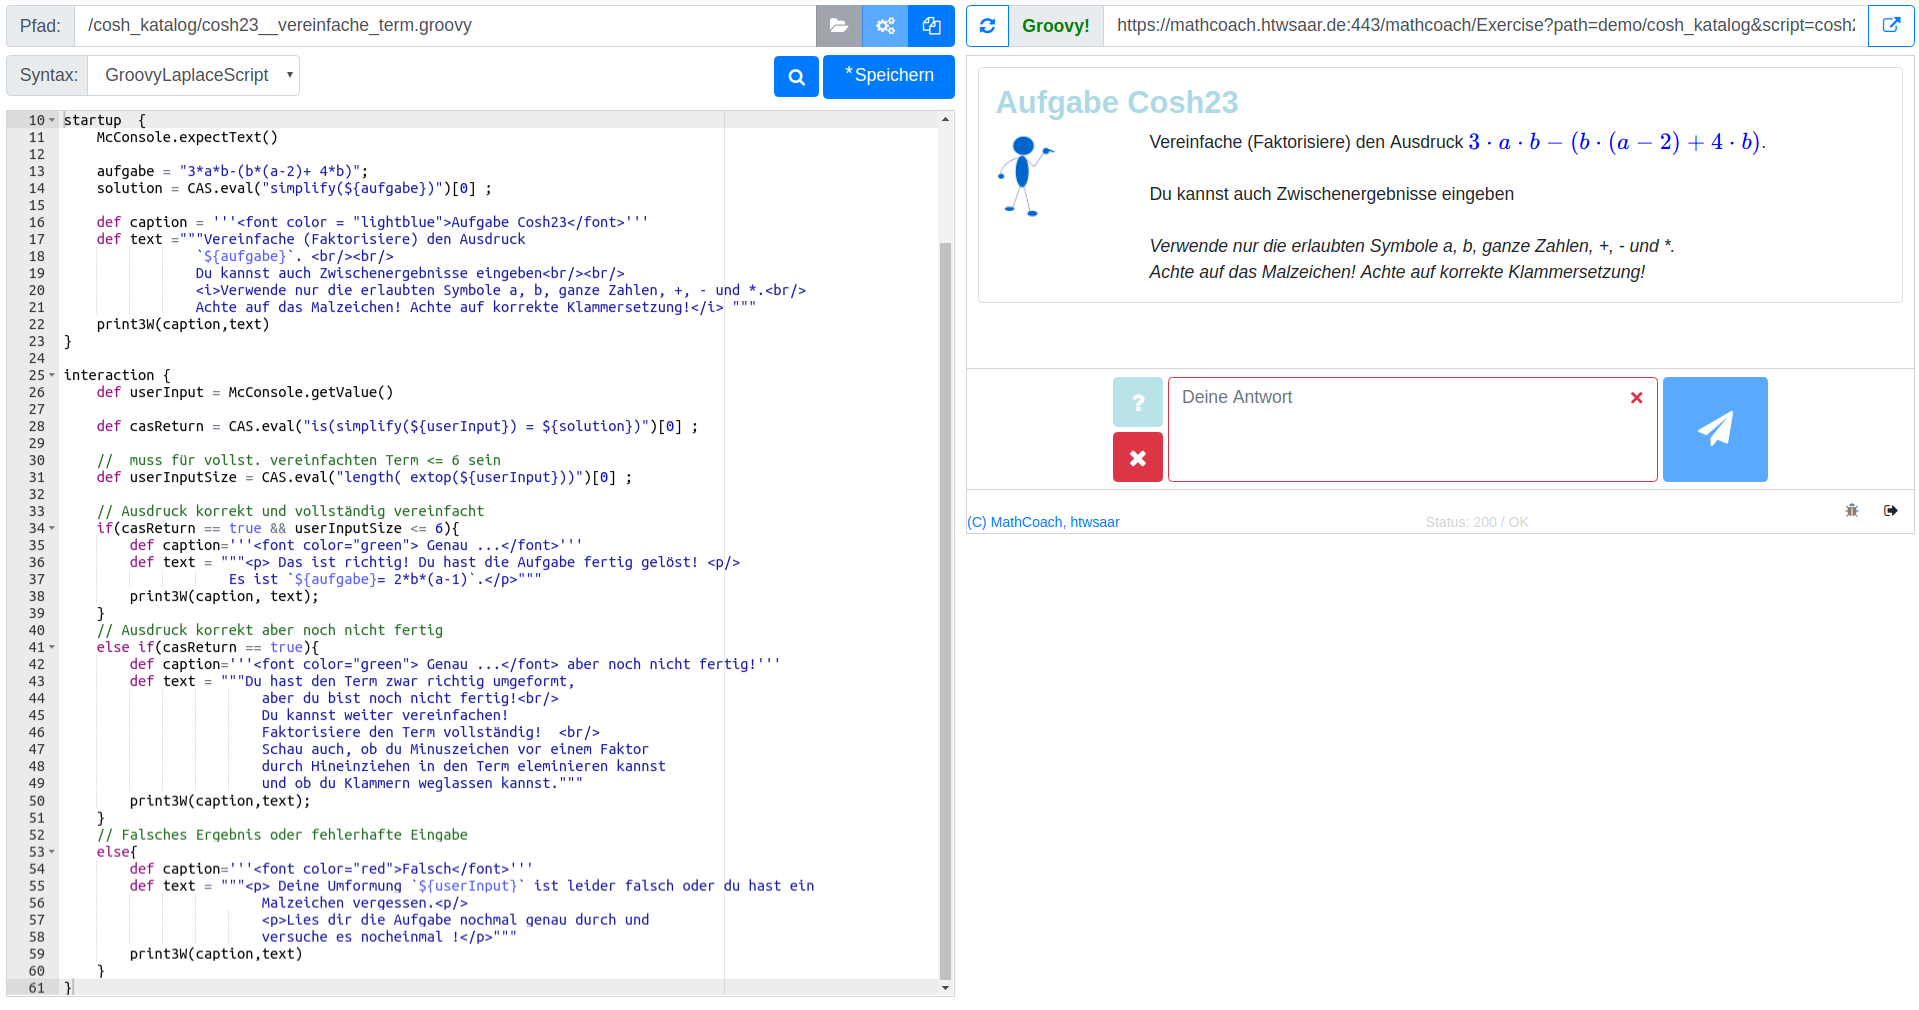Image resolution: width=1919 pixels, height=1010 pixels.
Task: Open exercise in new window icon
Action: tap(1890, 26)
